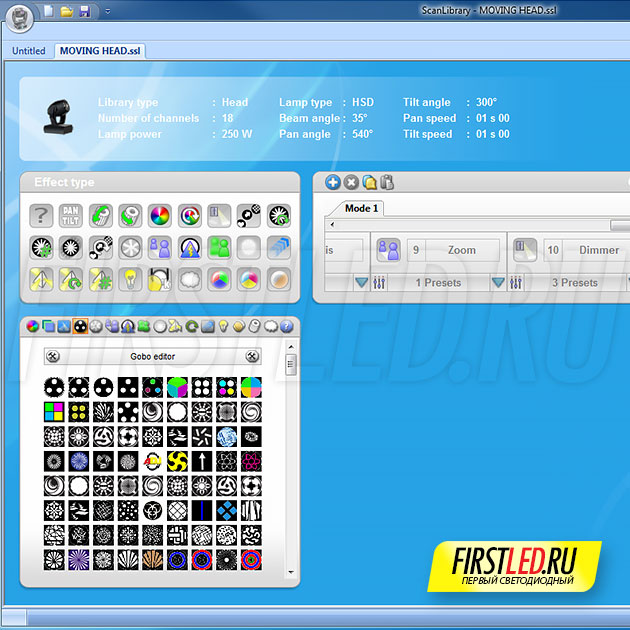Click the Gobo editor button
630x630 pixels.
tap(154, 355)
